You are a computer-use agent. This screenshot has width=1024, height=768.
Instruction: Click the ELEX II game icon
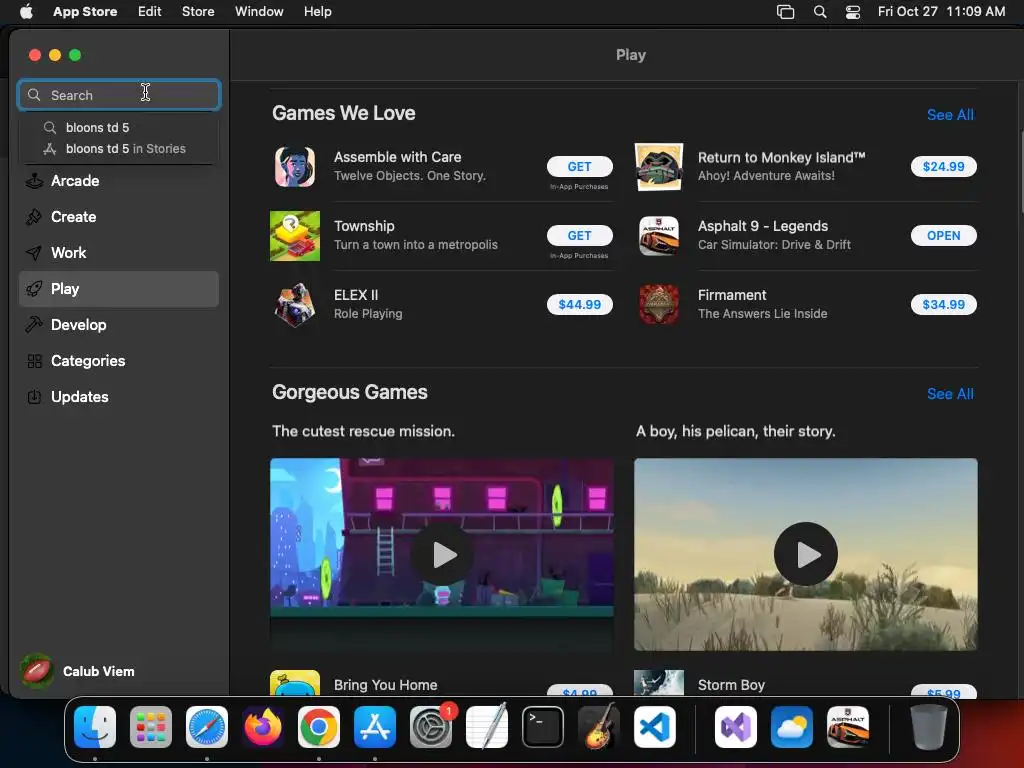click(x=295, y=304)
